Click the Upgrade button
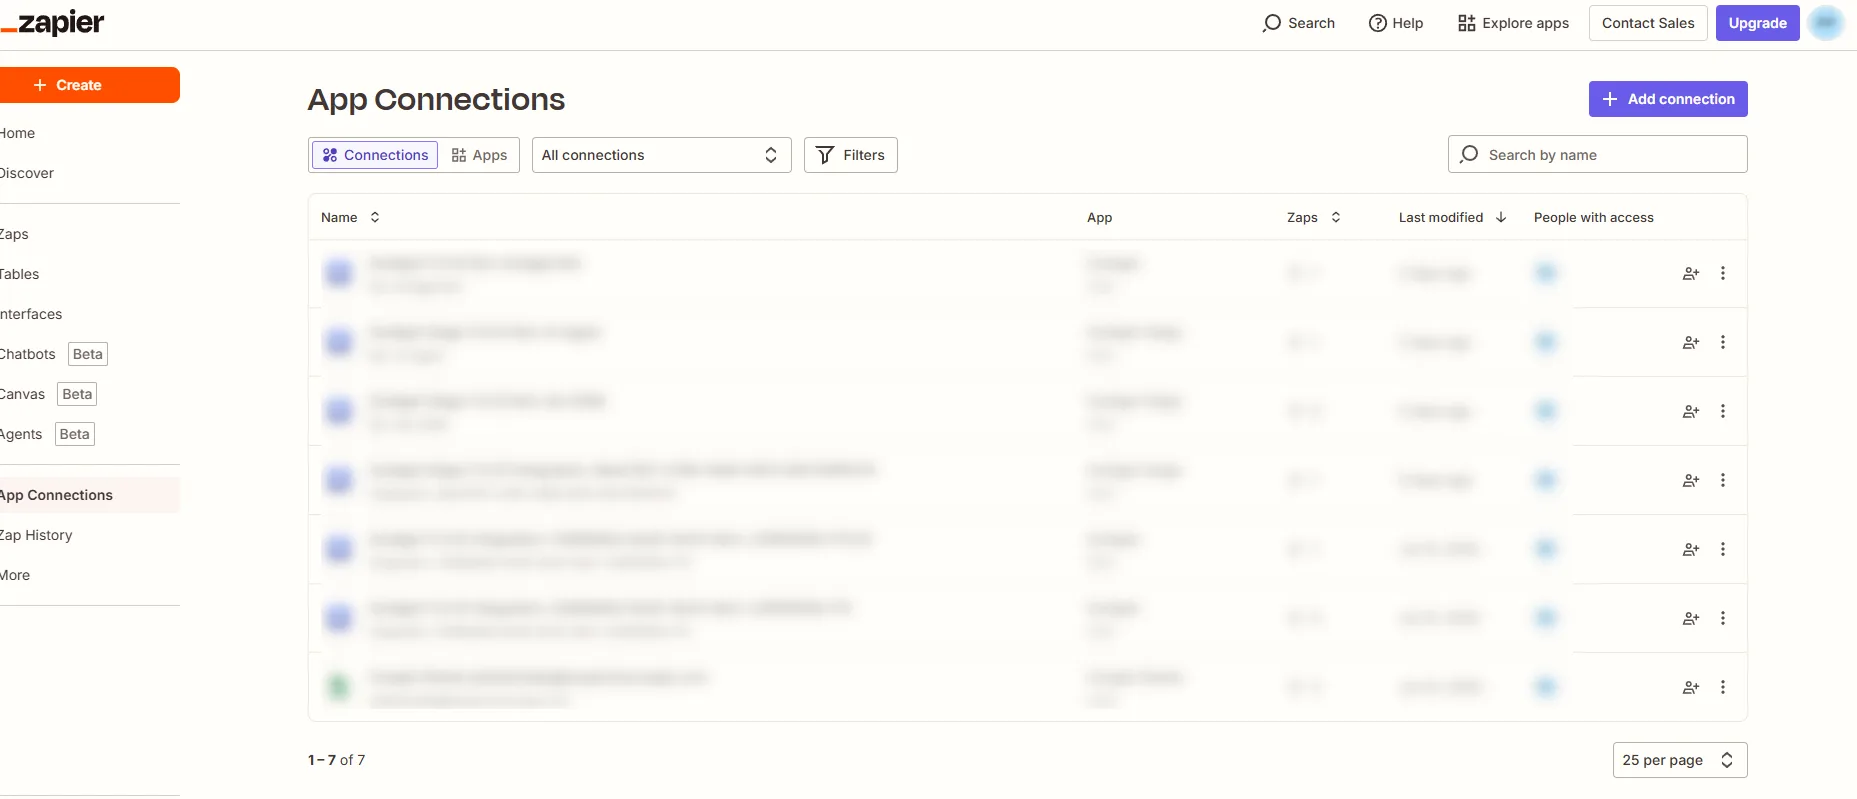The height and width of the screenshot is (799, 1857). (x=1757, y=23)
